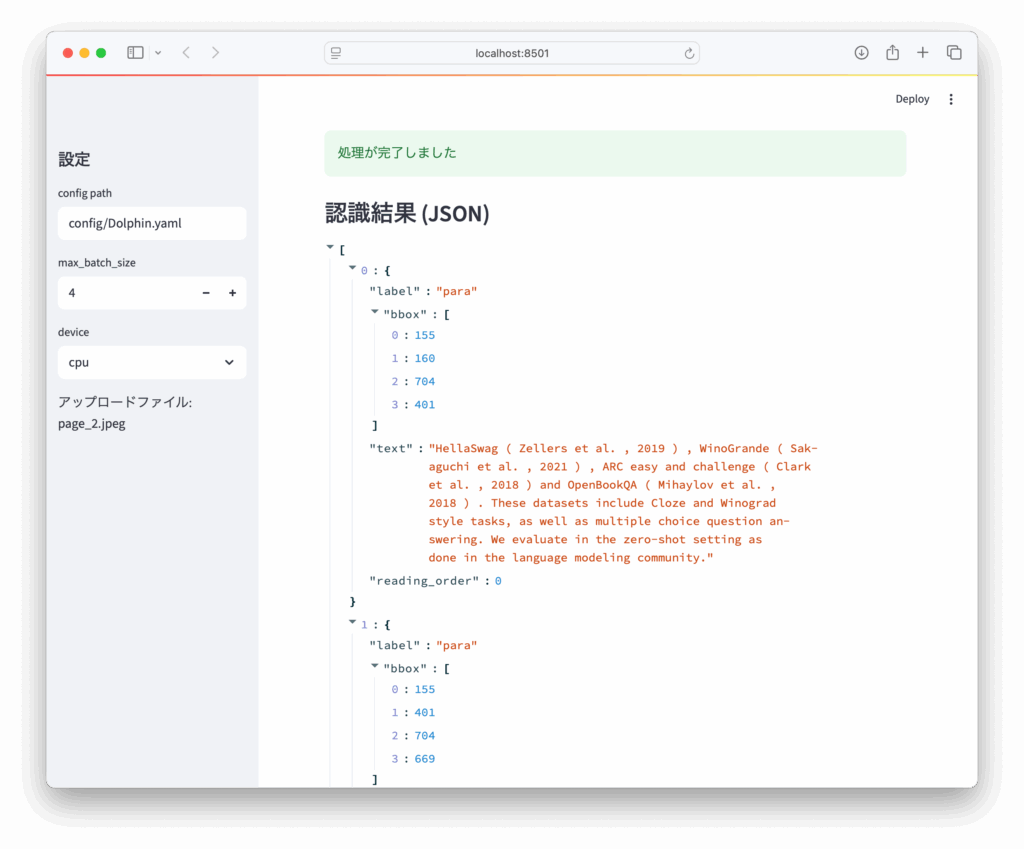1024x849 pixels.
Task: Click the Deploy button
Action: (912, 99)
